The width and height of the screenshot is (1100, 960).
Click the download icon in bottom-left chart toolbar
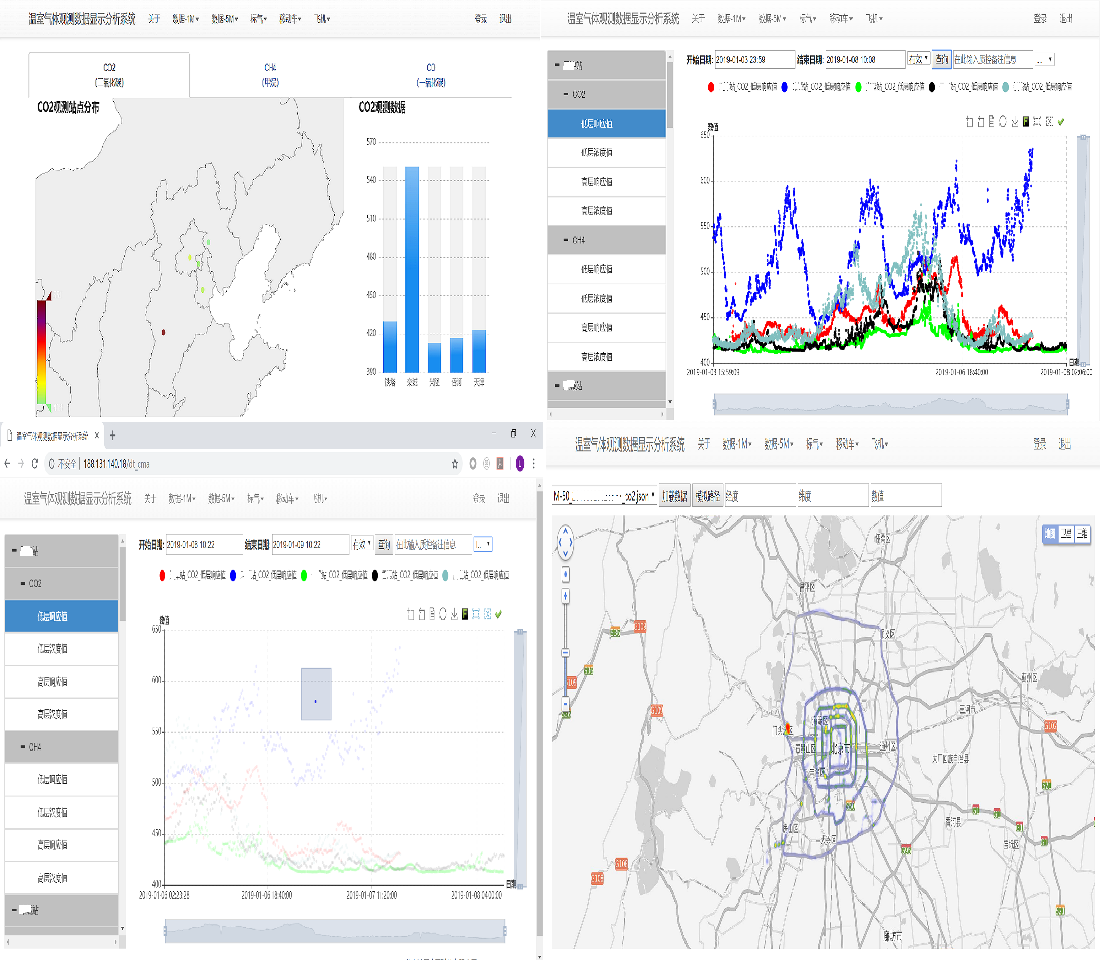pyautogui.click(x=454, y=614)
